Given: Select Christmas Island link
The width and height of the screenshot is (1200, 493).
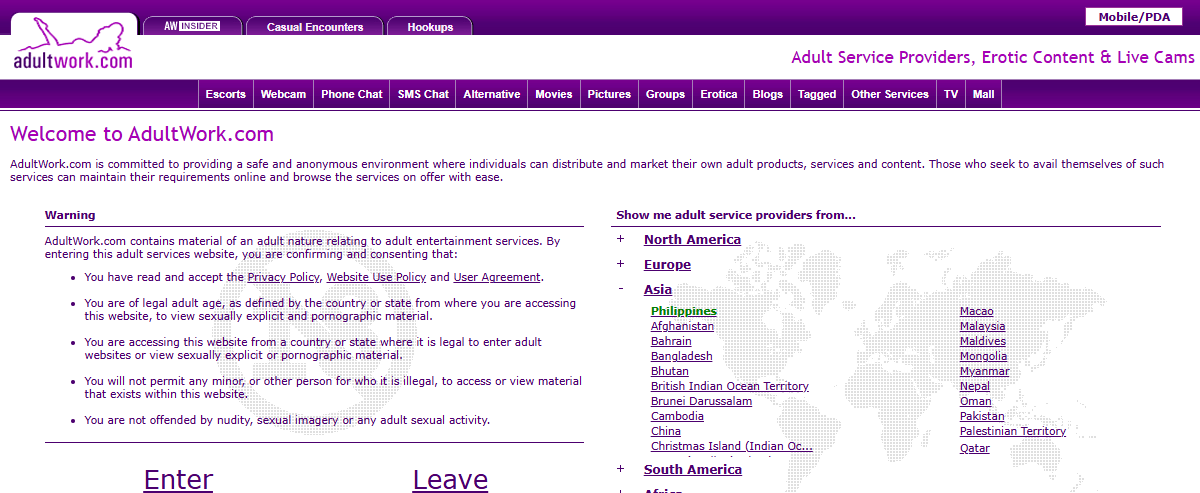Looking at the screenshot, I should [732, 446].
